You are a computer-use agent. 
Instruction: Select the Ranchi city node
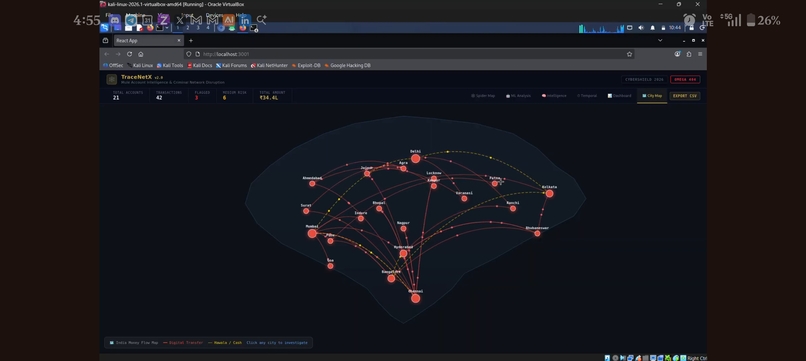(512, 208)
